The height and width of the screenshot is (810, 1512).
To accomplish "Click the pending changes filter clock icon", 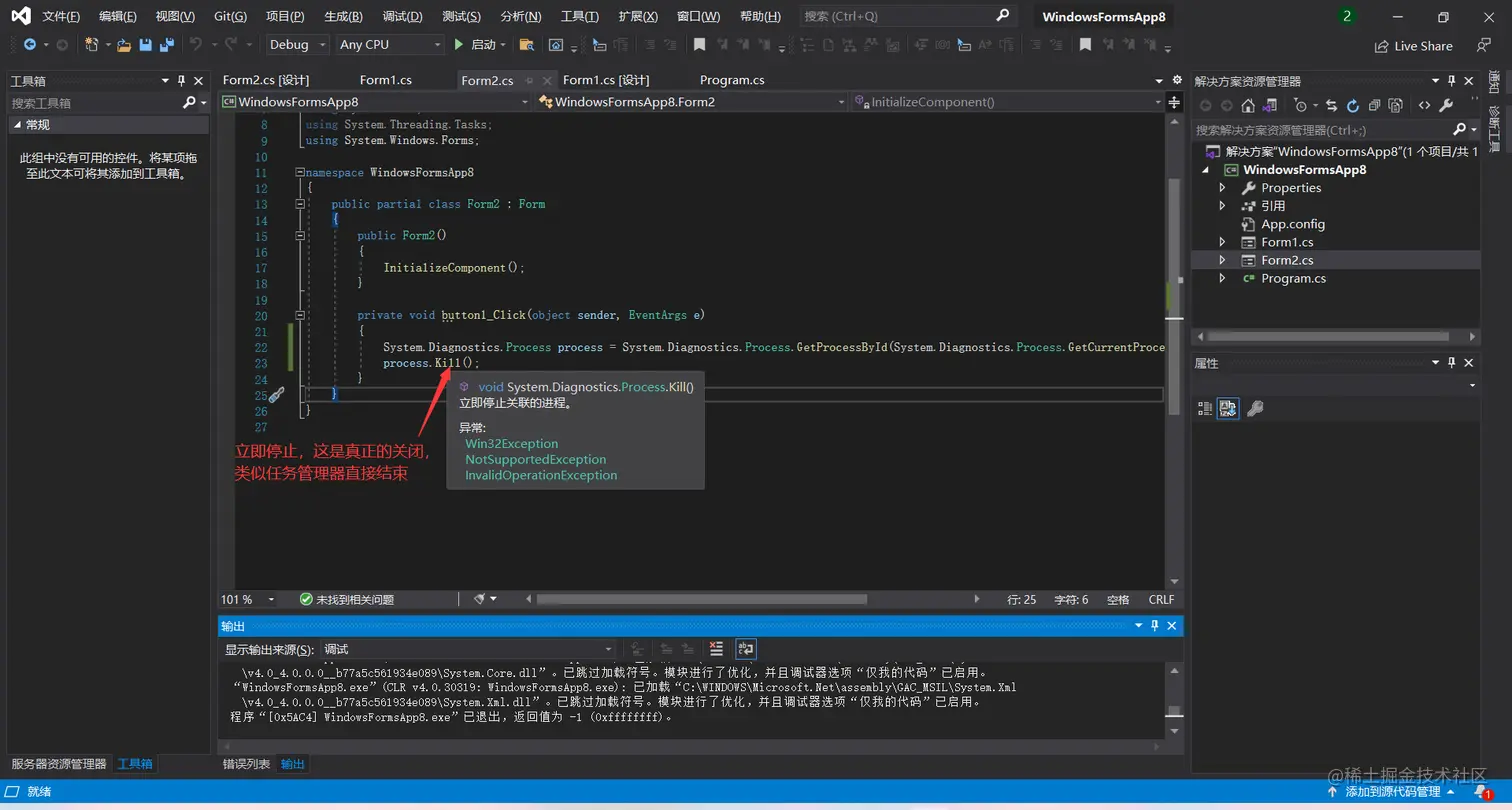I will click(1300, 105).
